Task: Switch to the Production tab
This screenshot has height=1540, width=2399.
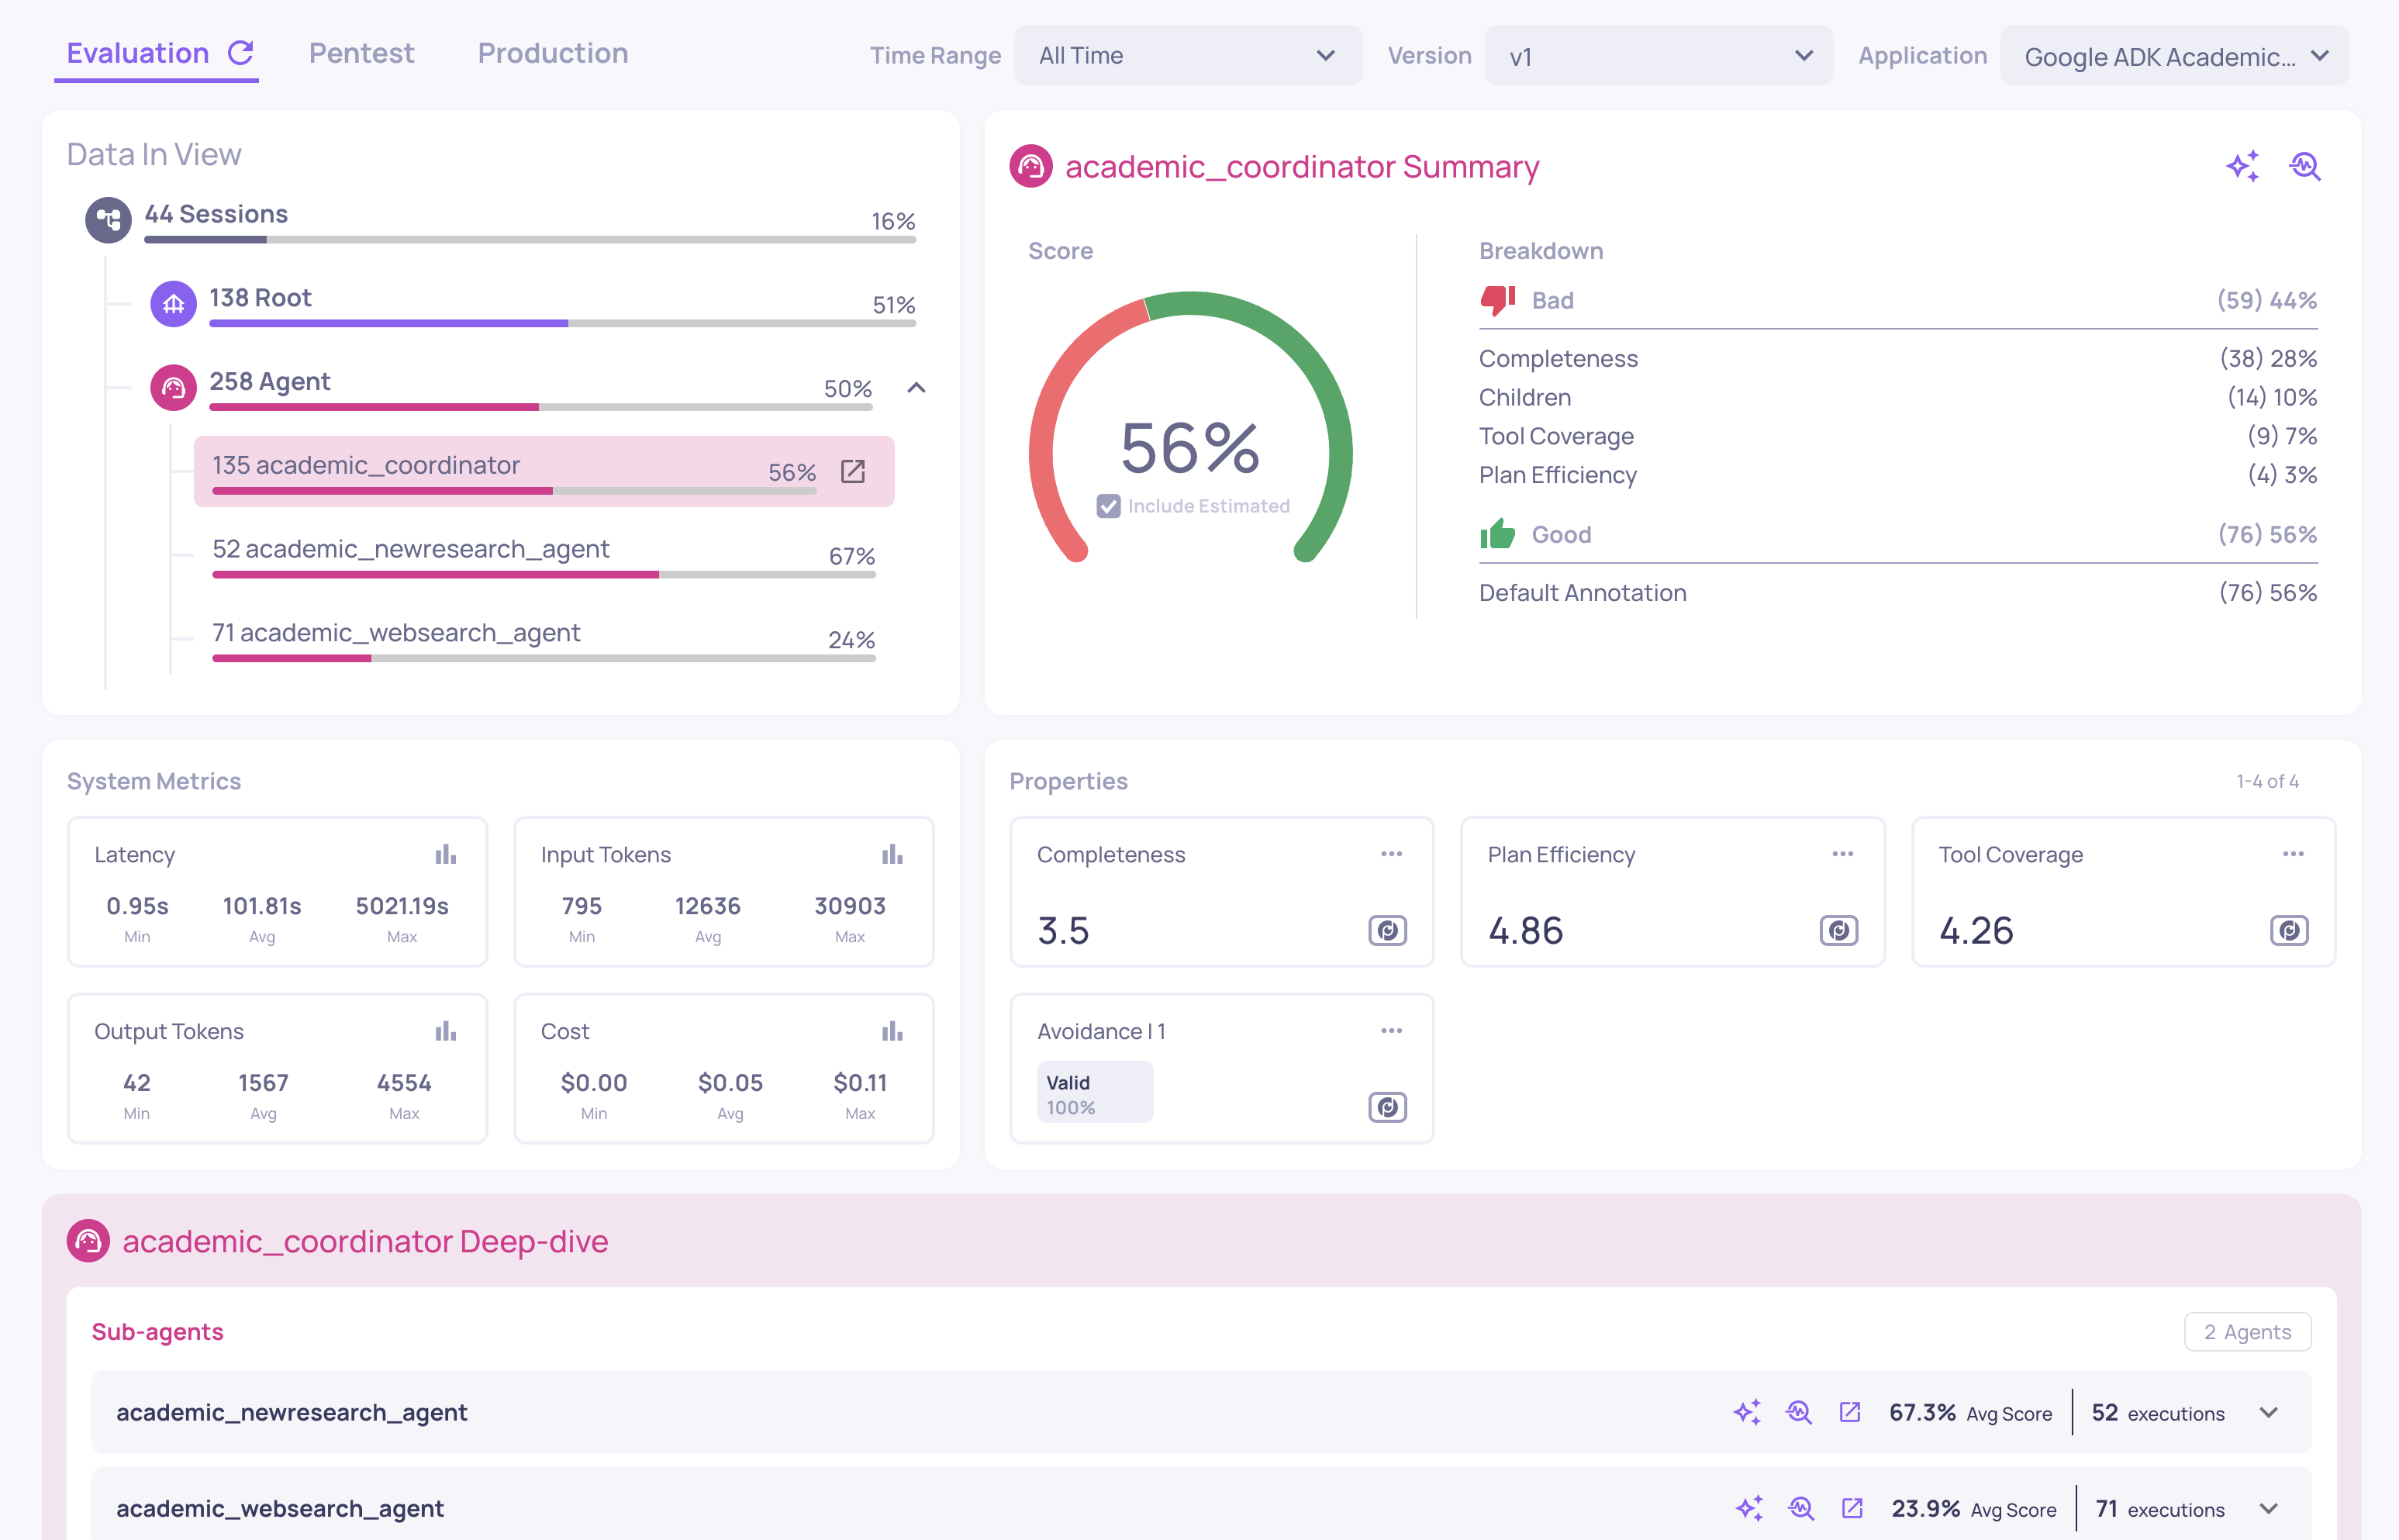Action: tap(552, 53)
